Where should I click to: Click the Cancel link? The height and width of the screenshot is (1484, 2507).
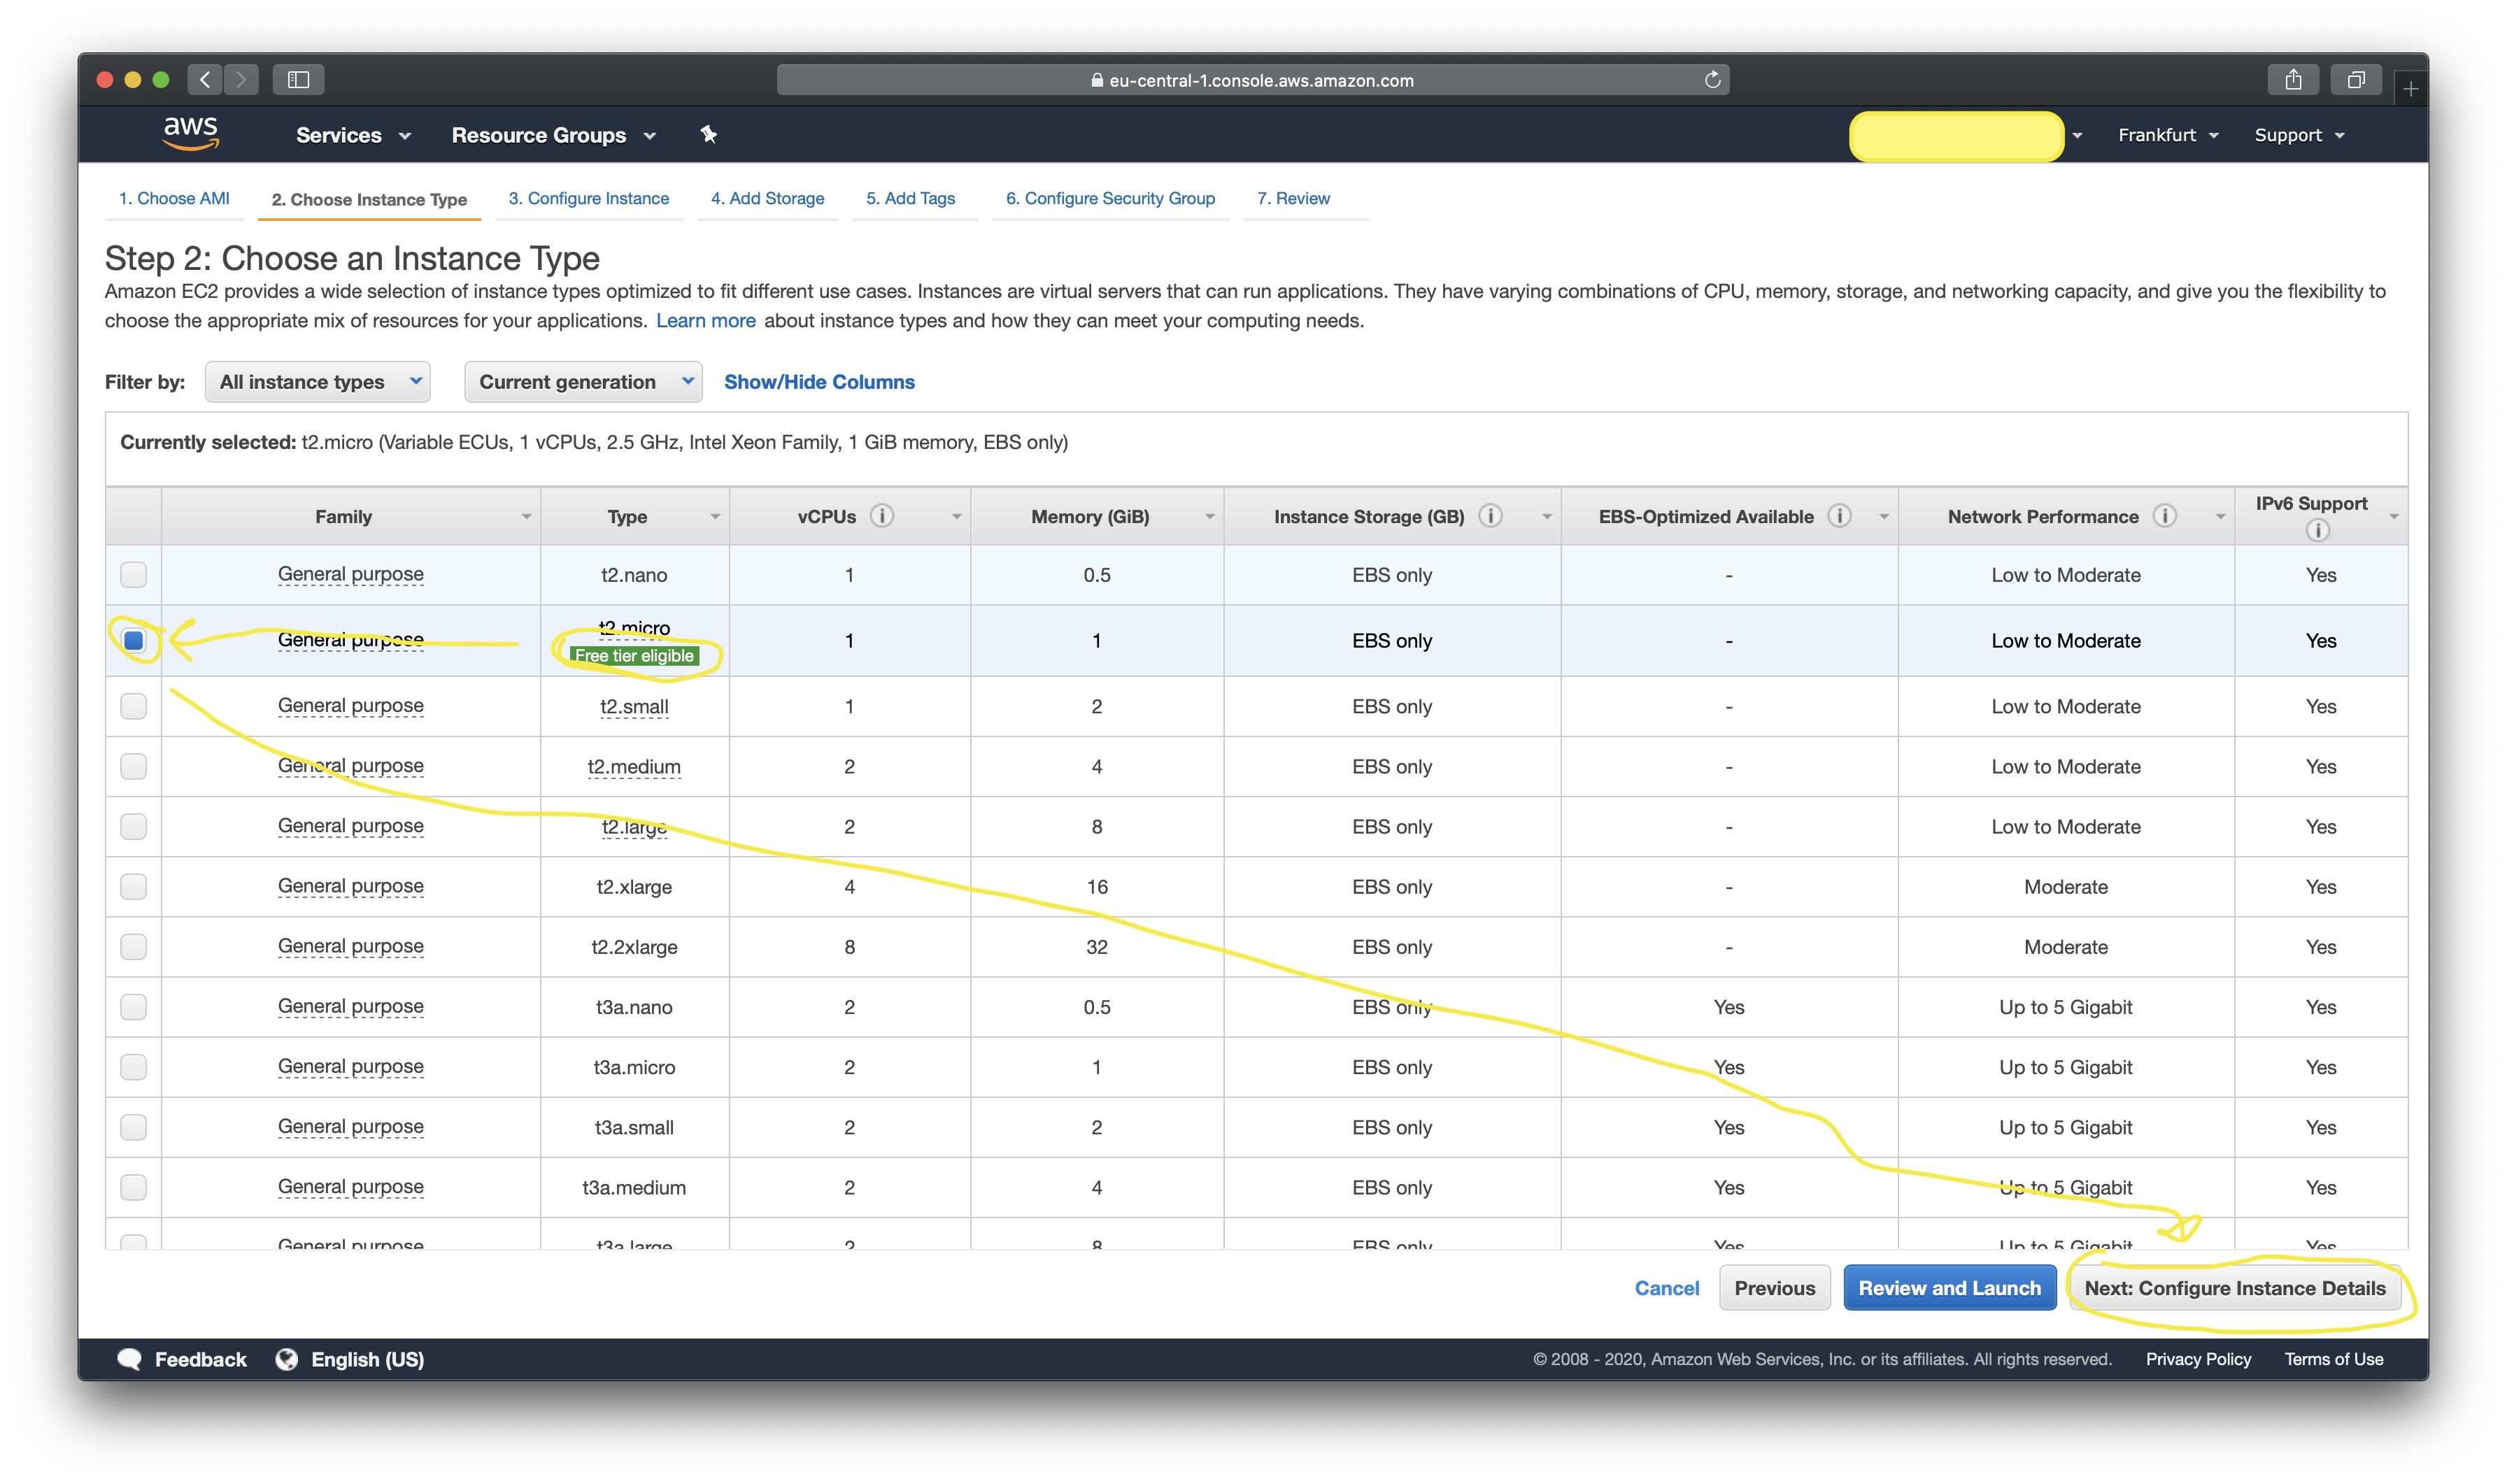(x=1666, y=1288)
